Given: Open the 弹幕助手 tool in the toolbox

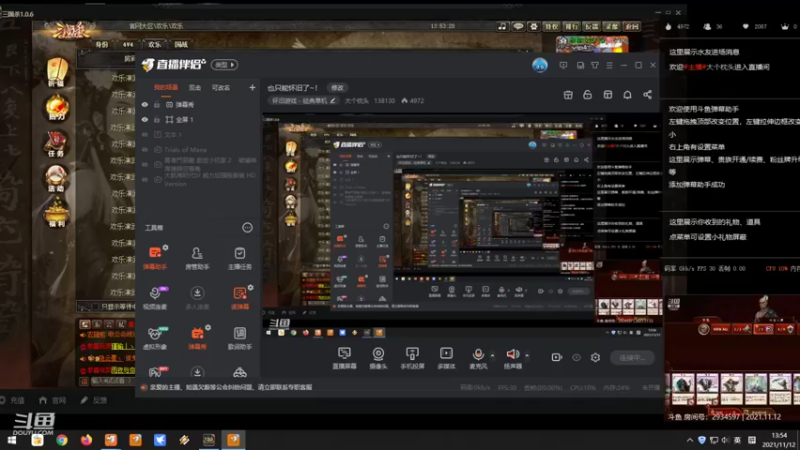Looking at the screenshot, I should coord(155,257).
